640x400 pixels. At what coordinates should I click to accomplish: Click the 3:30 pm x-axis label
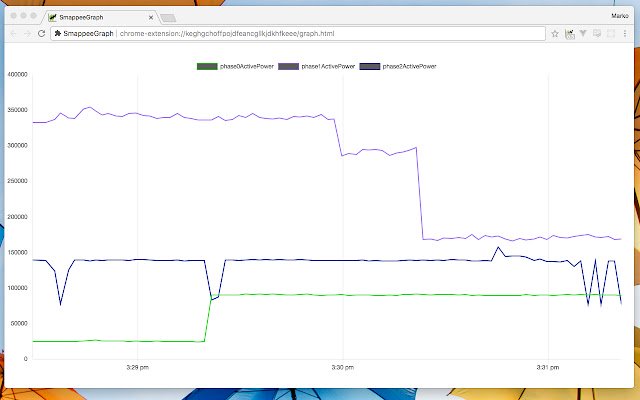[343, 367]
